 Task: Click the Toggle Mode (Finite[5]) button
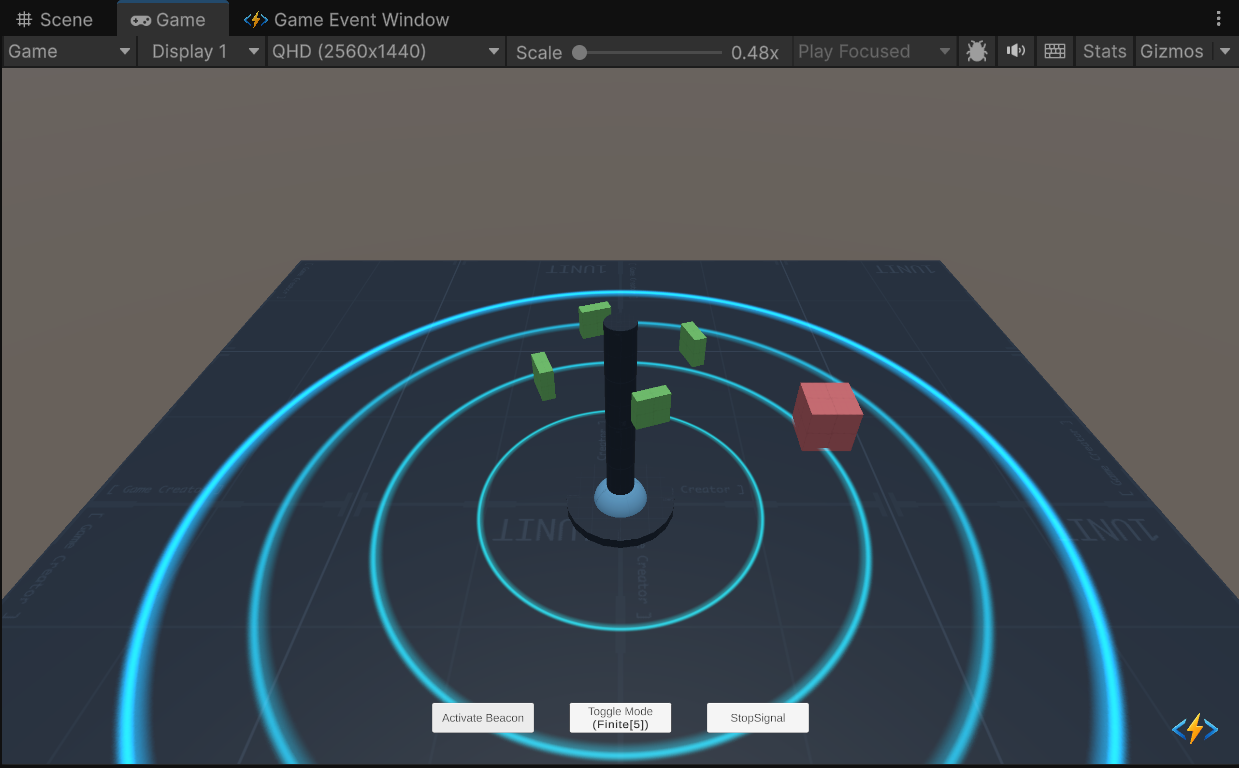click(620, 718)
